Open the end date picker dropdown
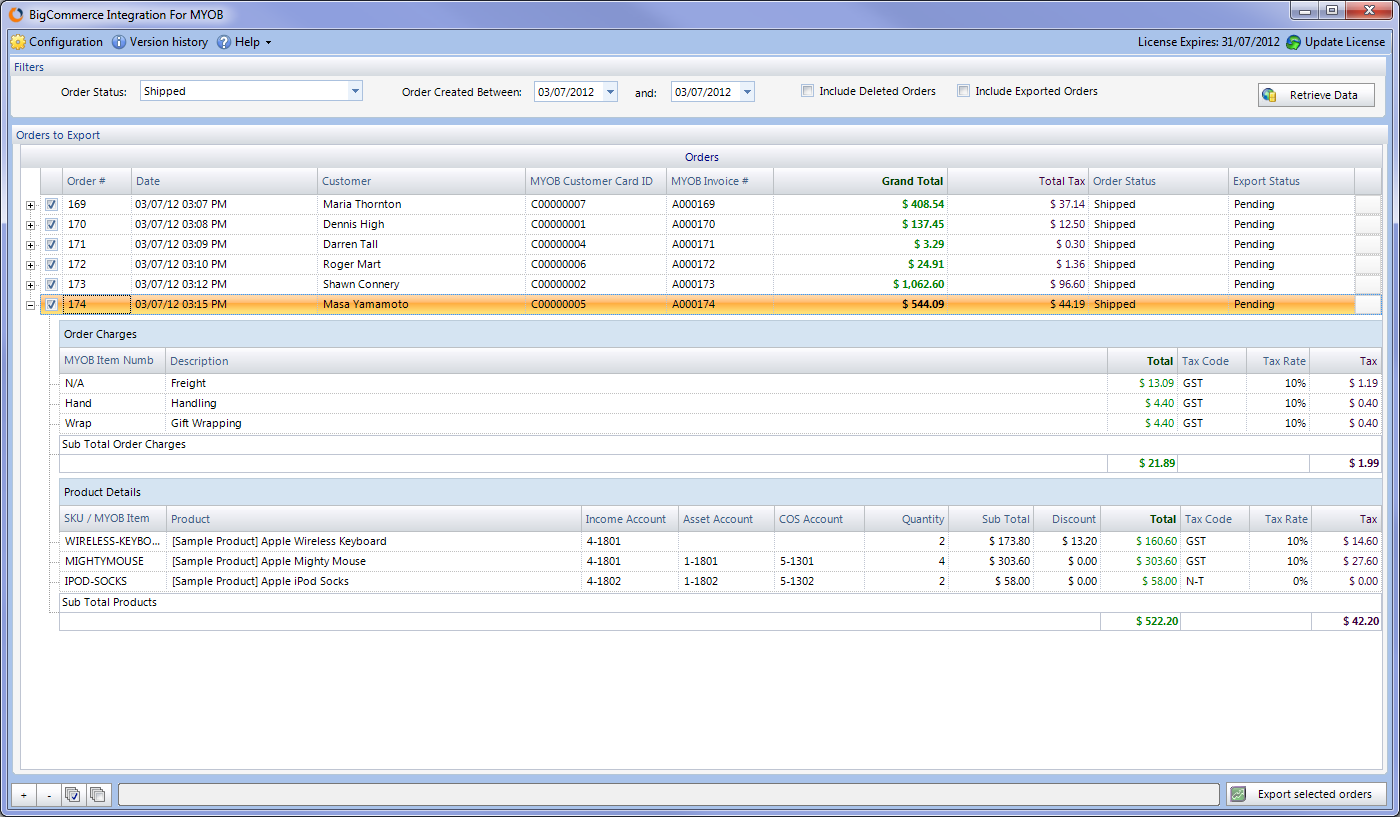Image resolution: width=1400 pixels, height=817 pixels. 747,92
